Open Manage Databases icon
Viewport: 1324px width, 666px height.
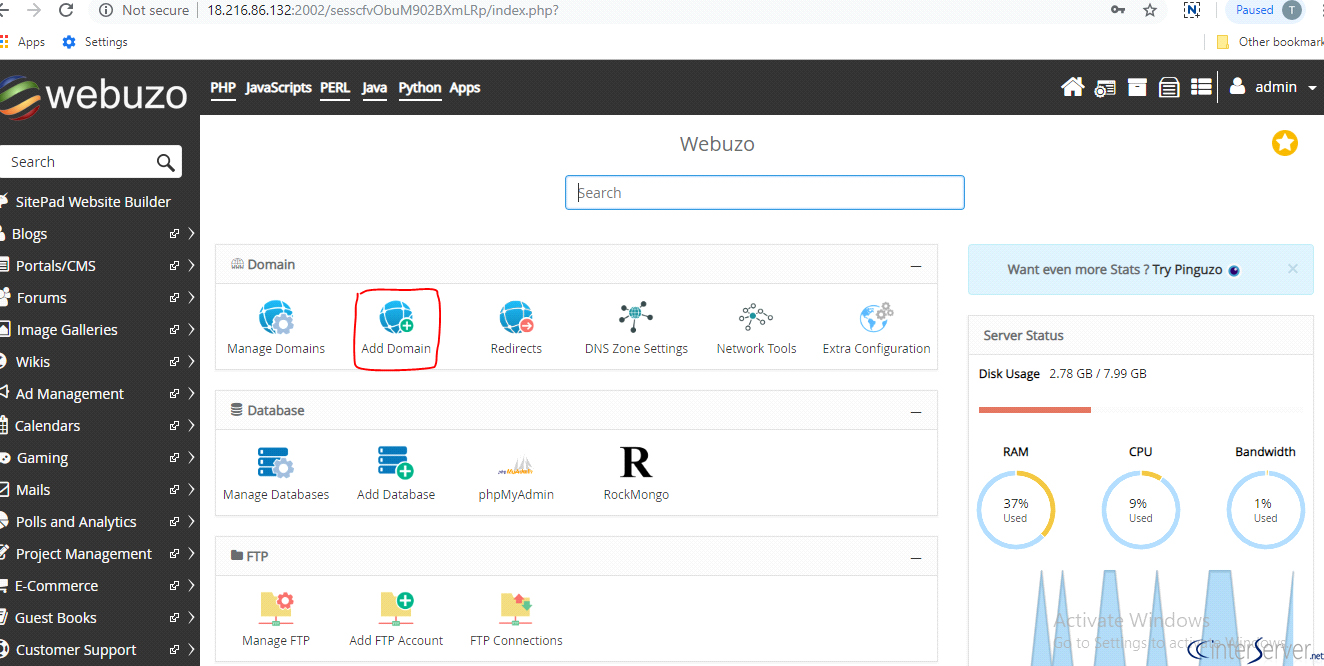click(x=276, y=464)
